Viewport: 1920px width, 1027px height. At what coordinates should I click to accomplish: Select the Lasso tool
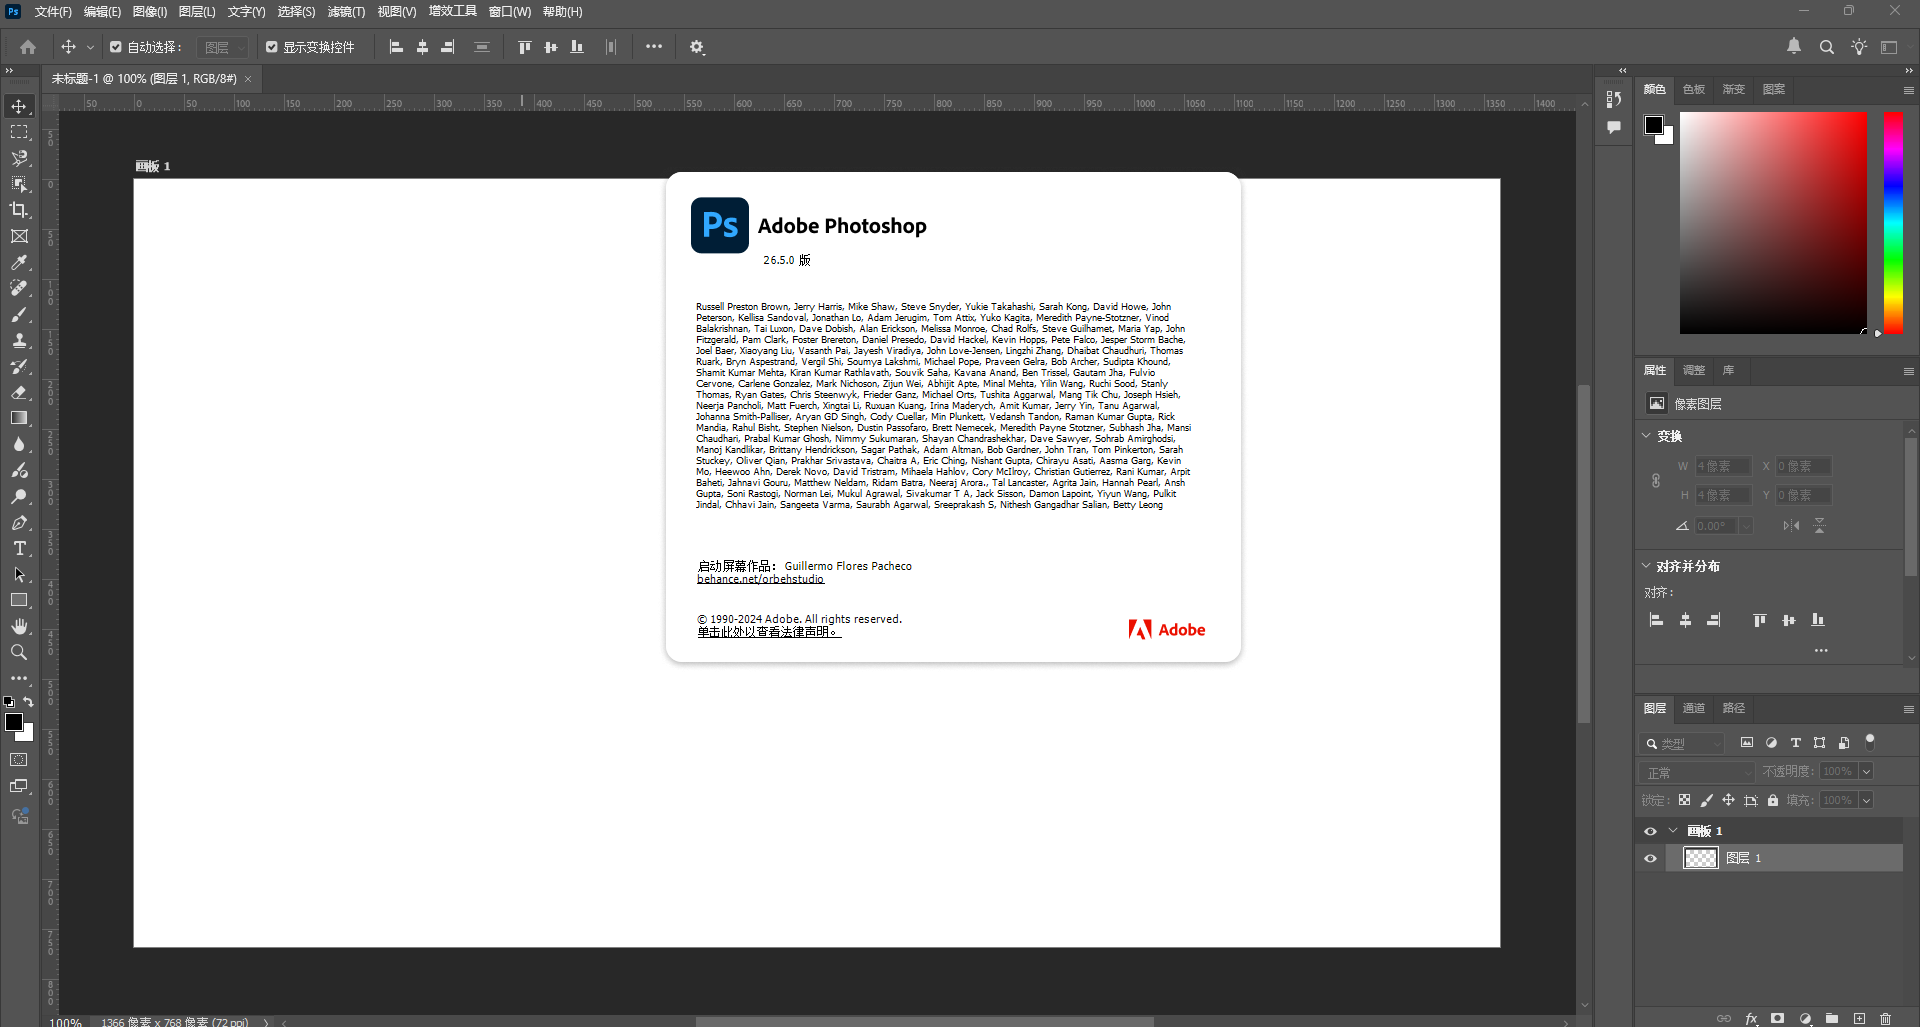(x=18, y=157)
